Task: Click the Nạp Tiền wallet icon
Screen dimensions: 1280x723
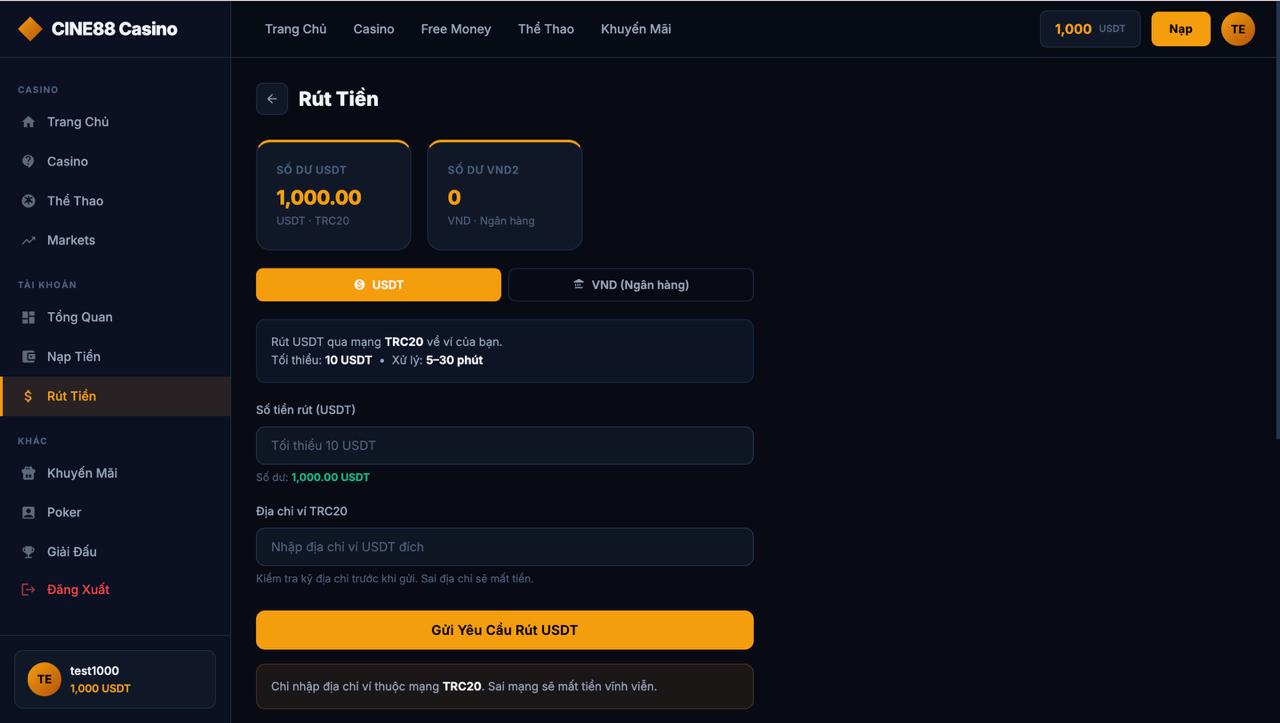Action: point(28,357)
